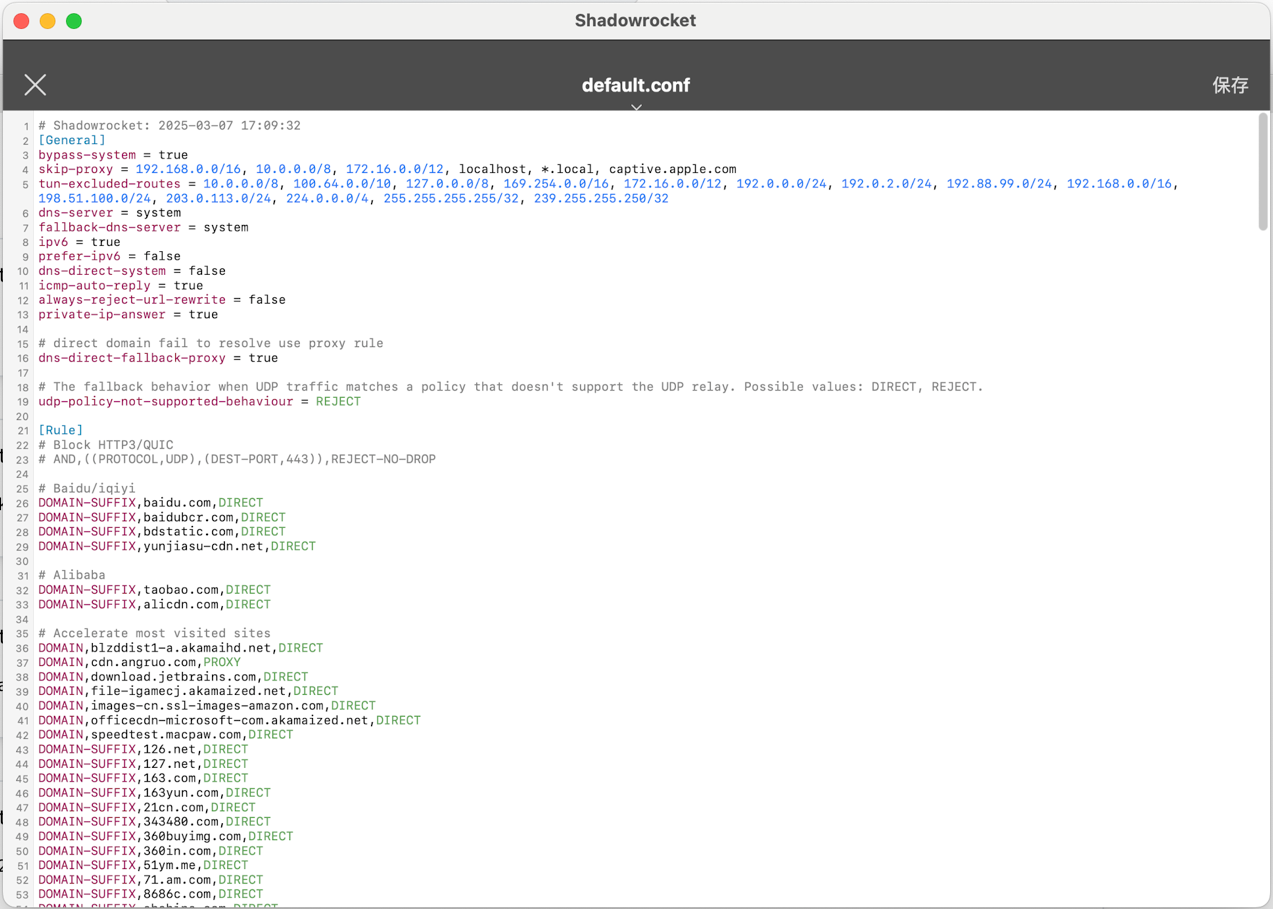This screenshot has height=909, width=1273.
Task: Click the dns-direct-fallback-proxy = true line
Action: pos(158,358)
